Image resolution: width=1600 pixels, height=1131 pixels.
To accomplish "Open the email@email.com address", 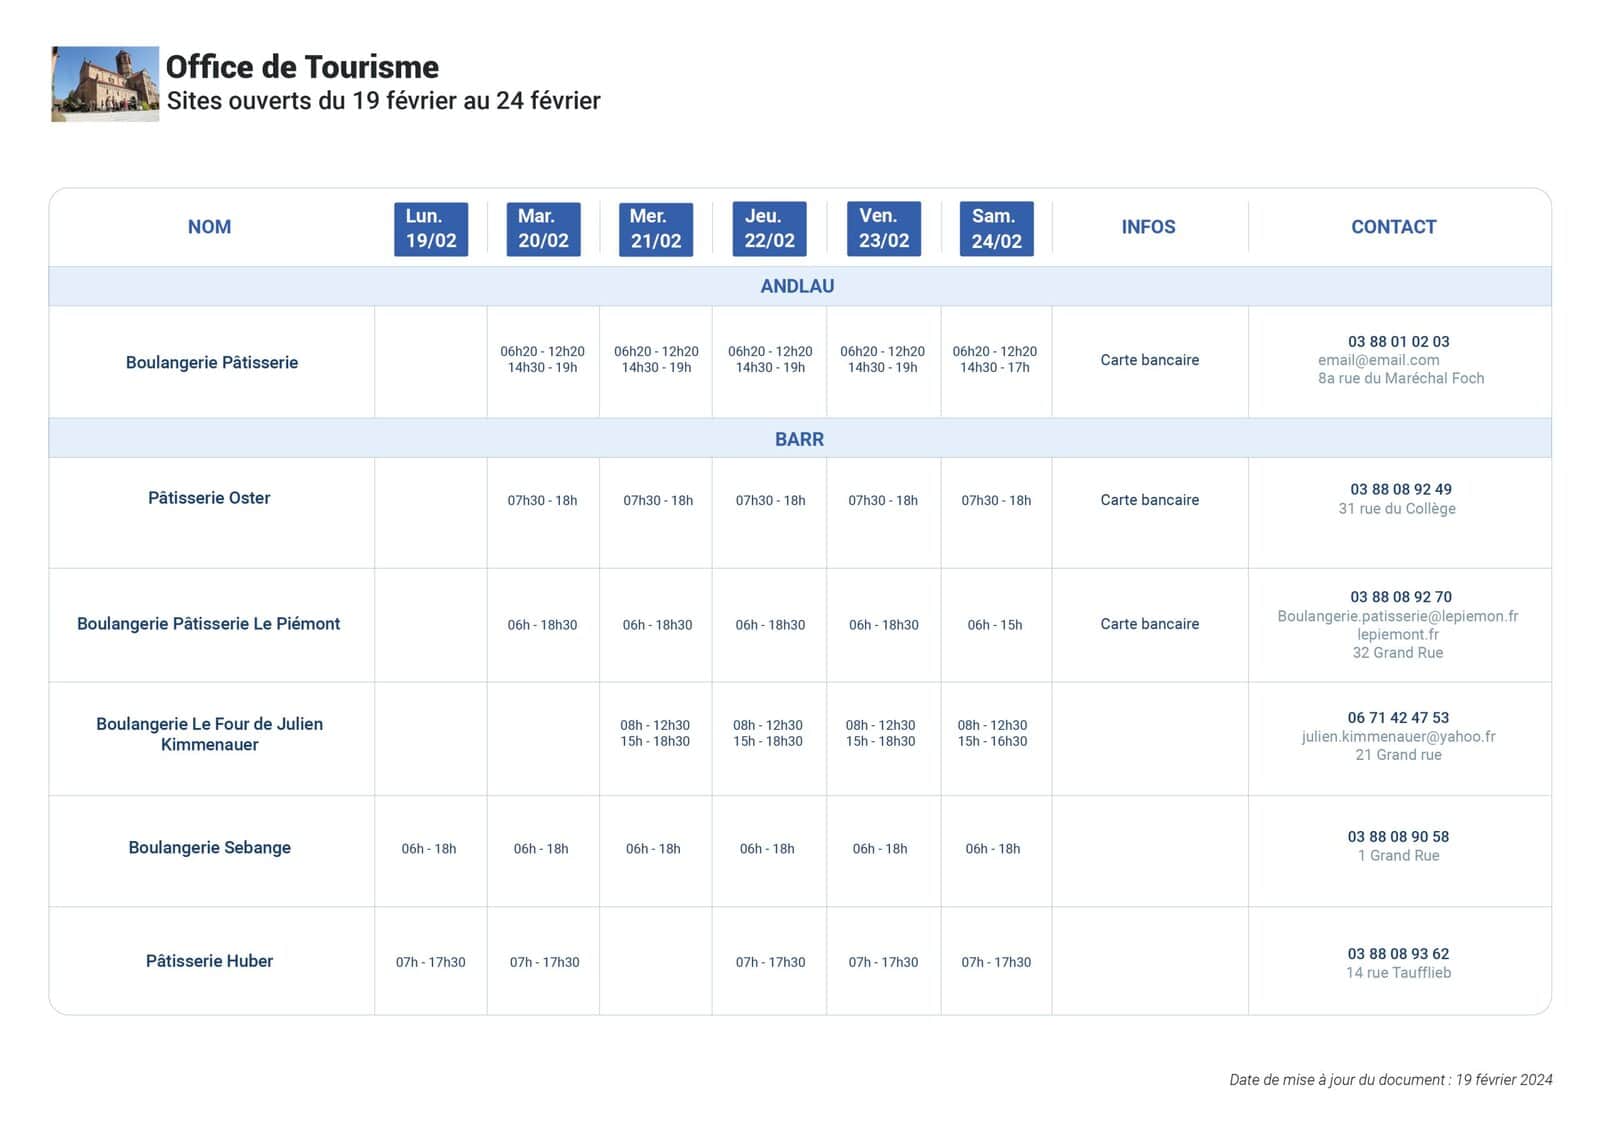I will tap(1378, 360).
